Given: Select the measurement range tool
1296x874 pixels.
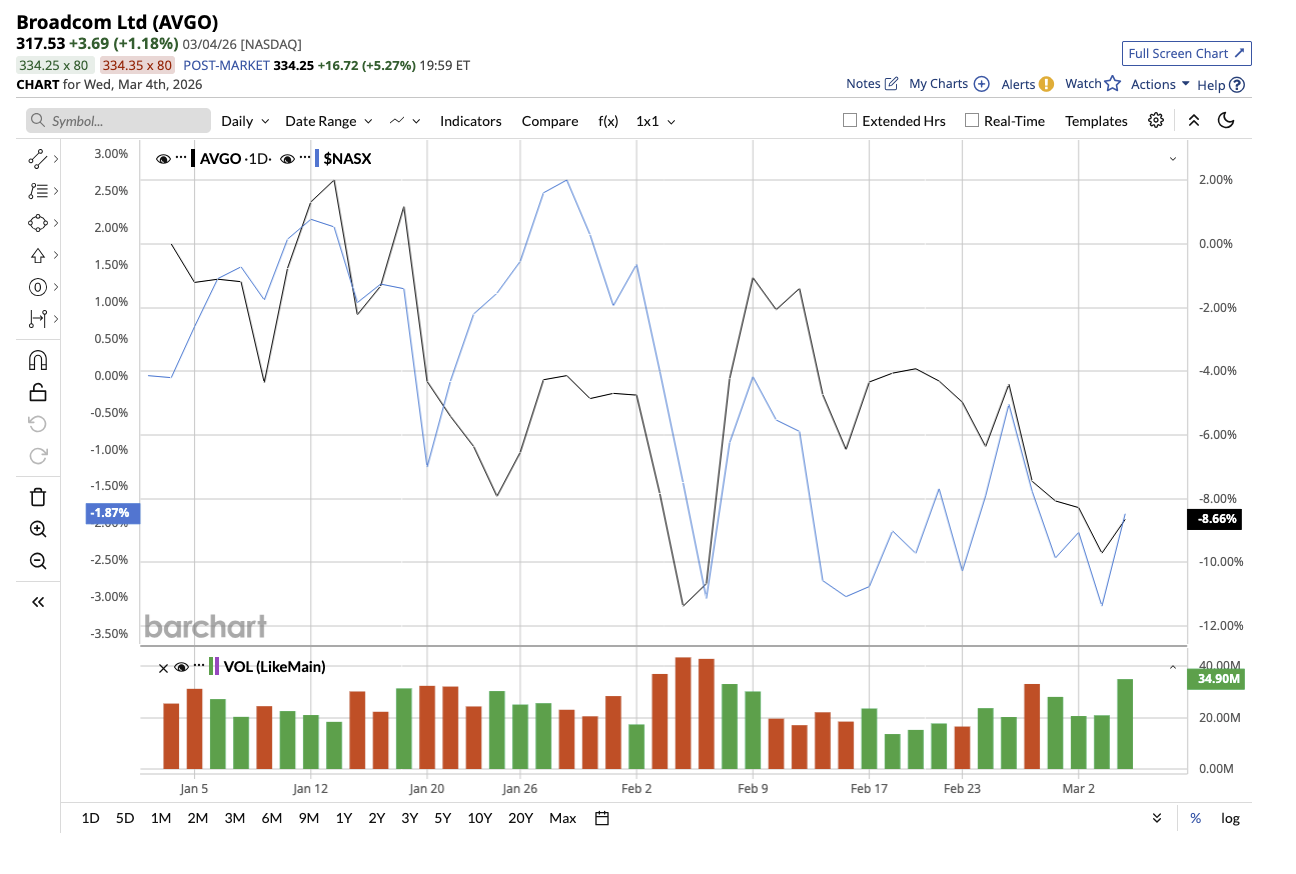Looking at the screenshot, I should 38,319.
